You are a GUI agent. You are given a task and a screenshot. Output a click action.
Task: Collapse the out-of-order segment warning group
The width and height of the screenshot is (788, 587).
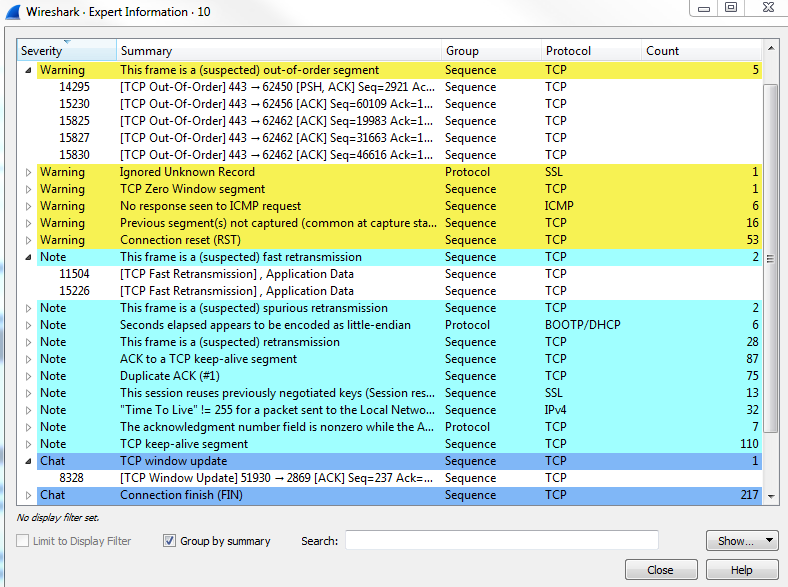pyautogui.click(x=28, y=70)
